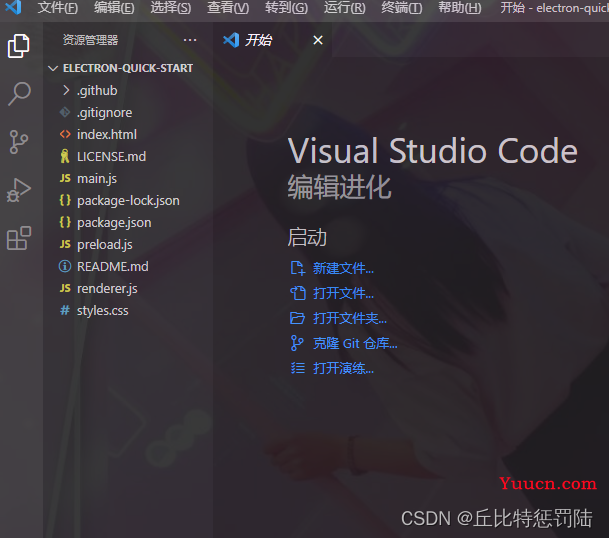This screenshot has width=609, height=538.
Task: Click the VS Code logo in title bar
Action: coord(13,7)
